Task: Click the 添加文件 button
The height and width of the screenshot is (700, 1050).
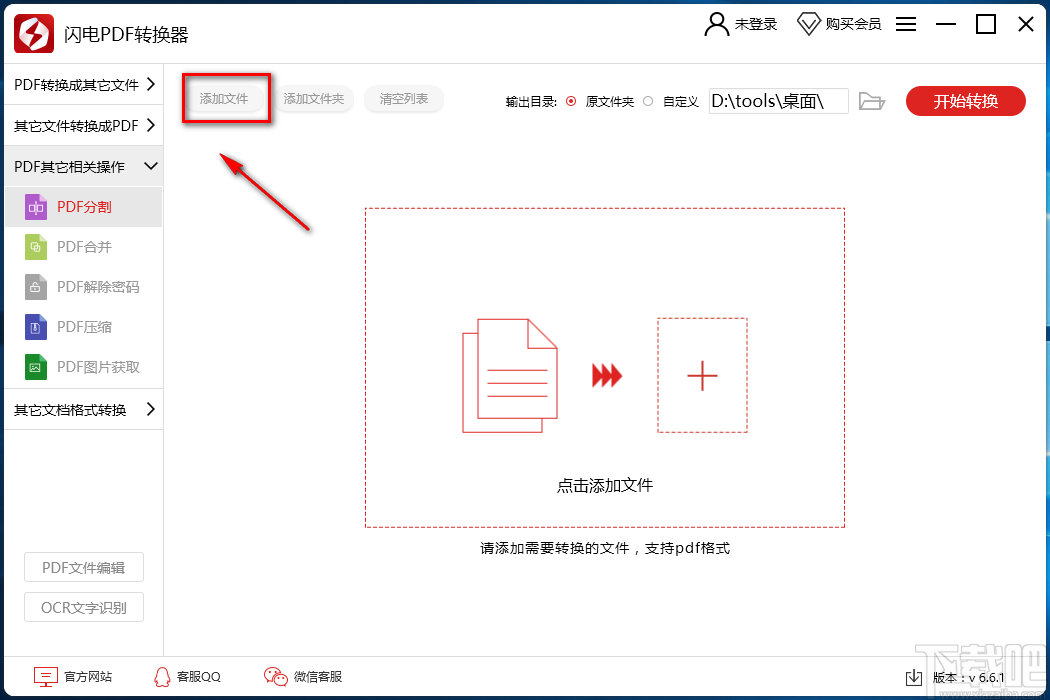Action: point(226,98)
